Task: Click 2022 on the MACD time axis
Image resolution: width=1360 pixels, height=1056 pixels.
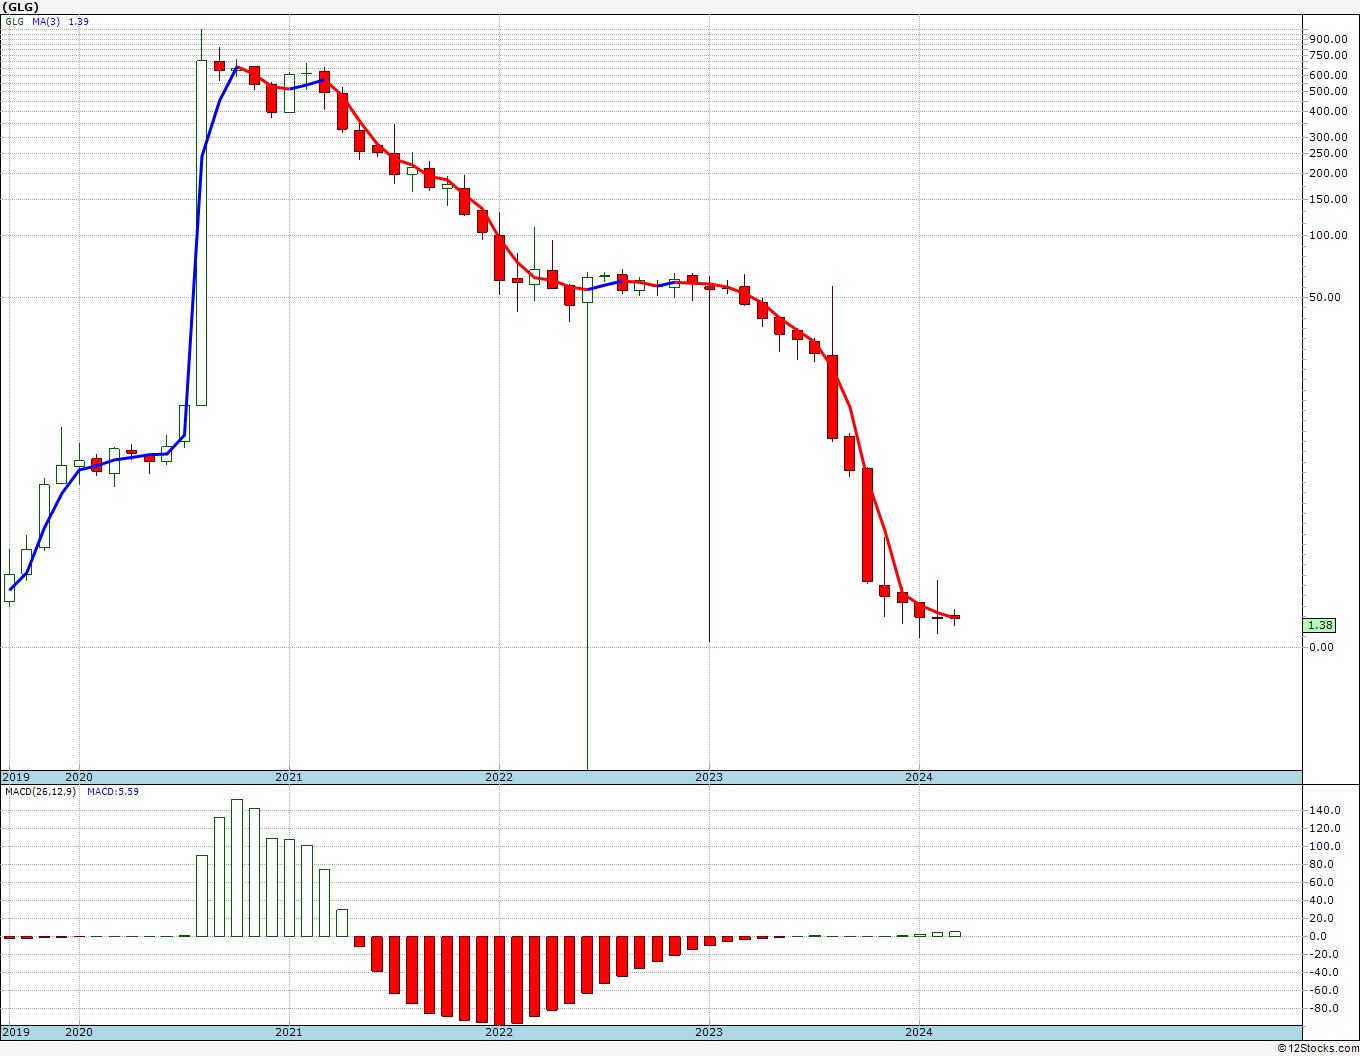Action: (x=498, y=1031)
